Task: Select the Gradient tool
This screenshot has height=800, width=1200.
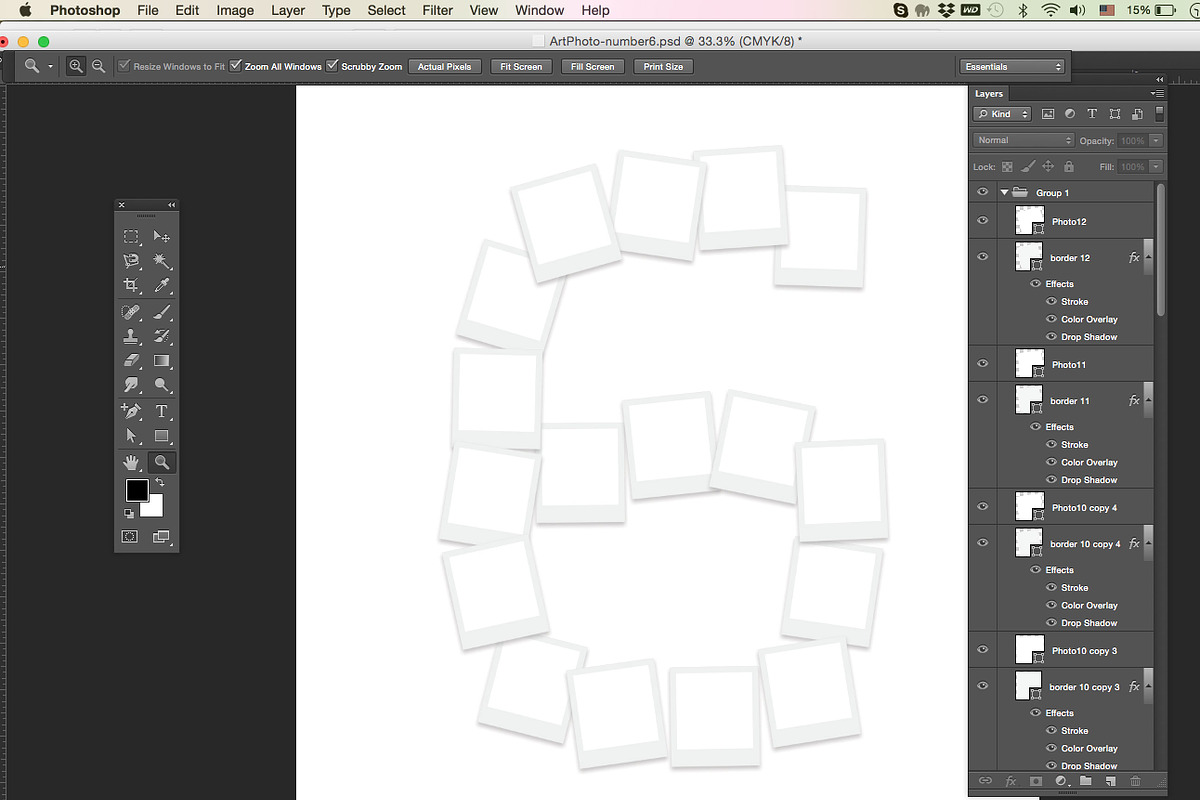Action: click(161, 361)
